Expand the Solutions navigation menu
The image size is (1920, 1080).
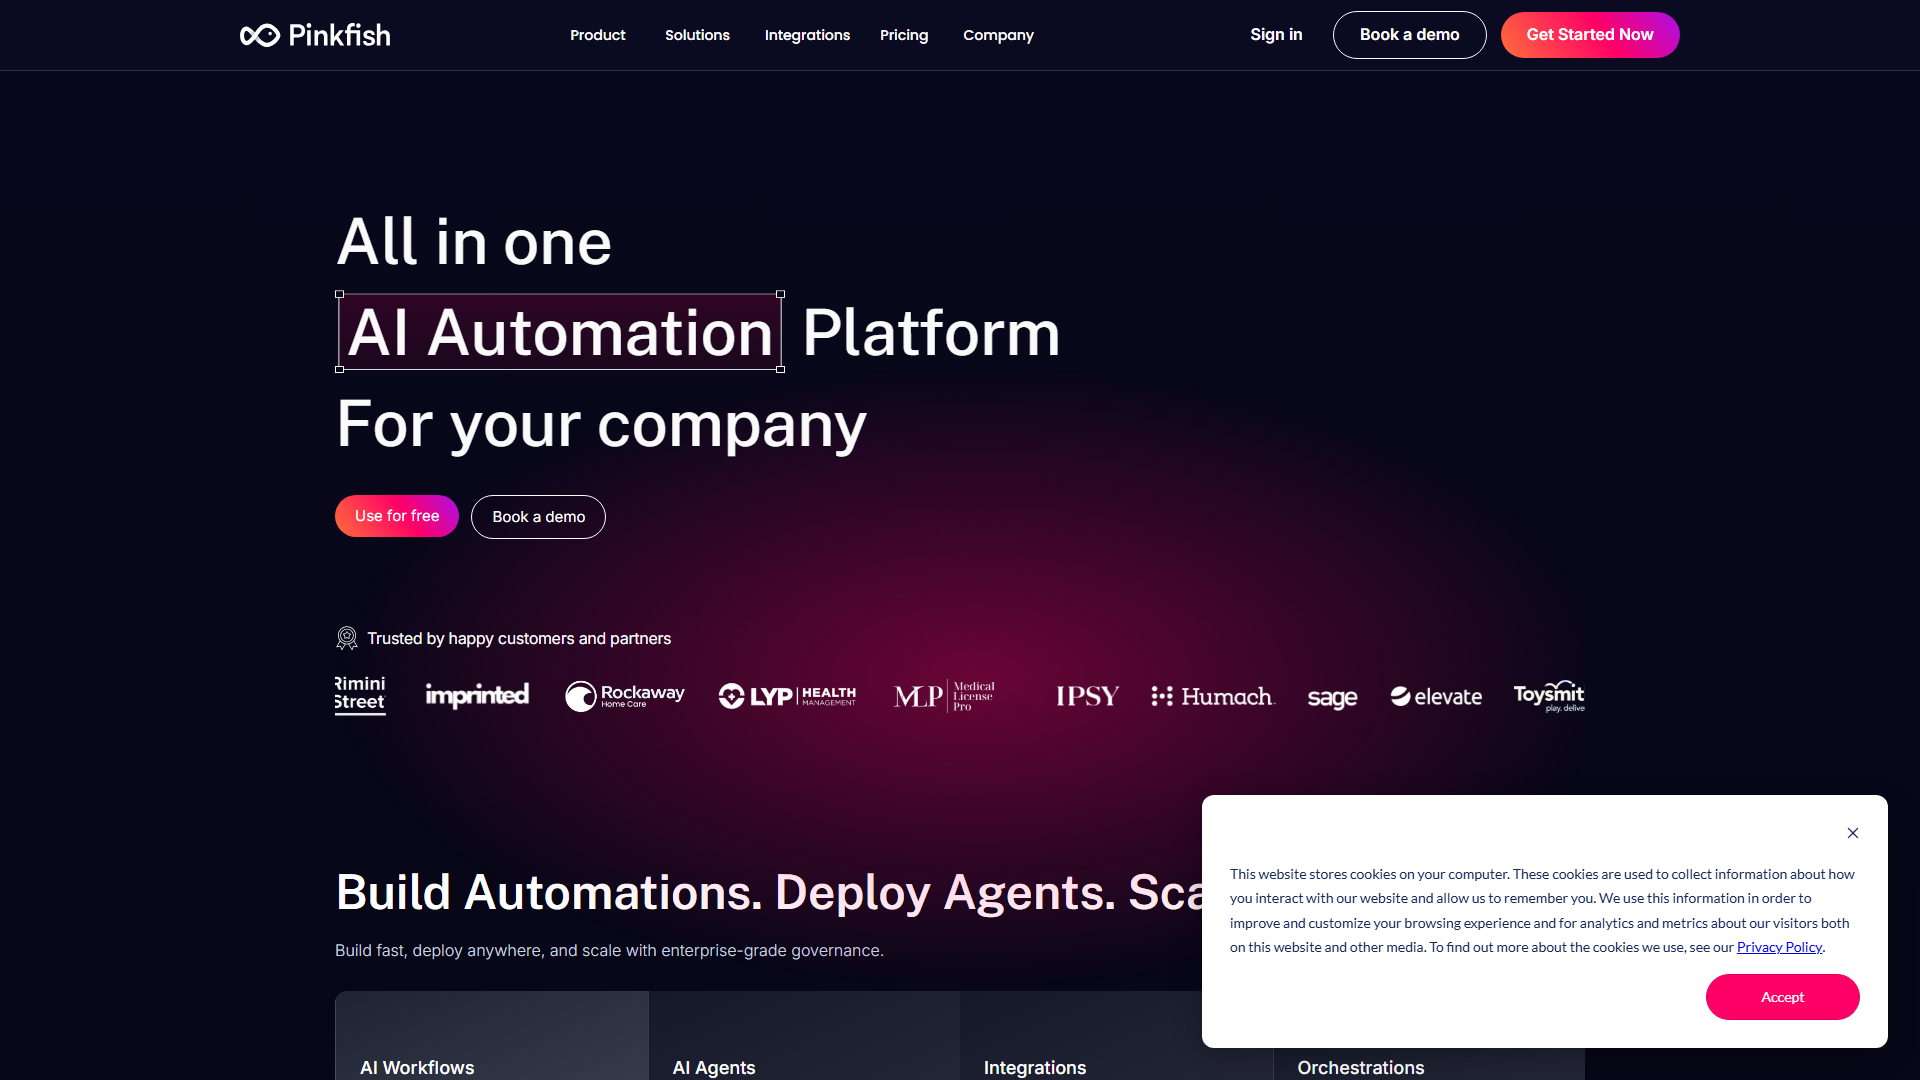[697, 35]
